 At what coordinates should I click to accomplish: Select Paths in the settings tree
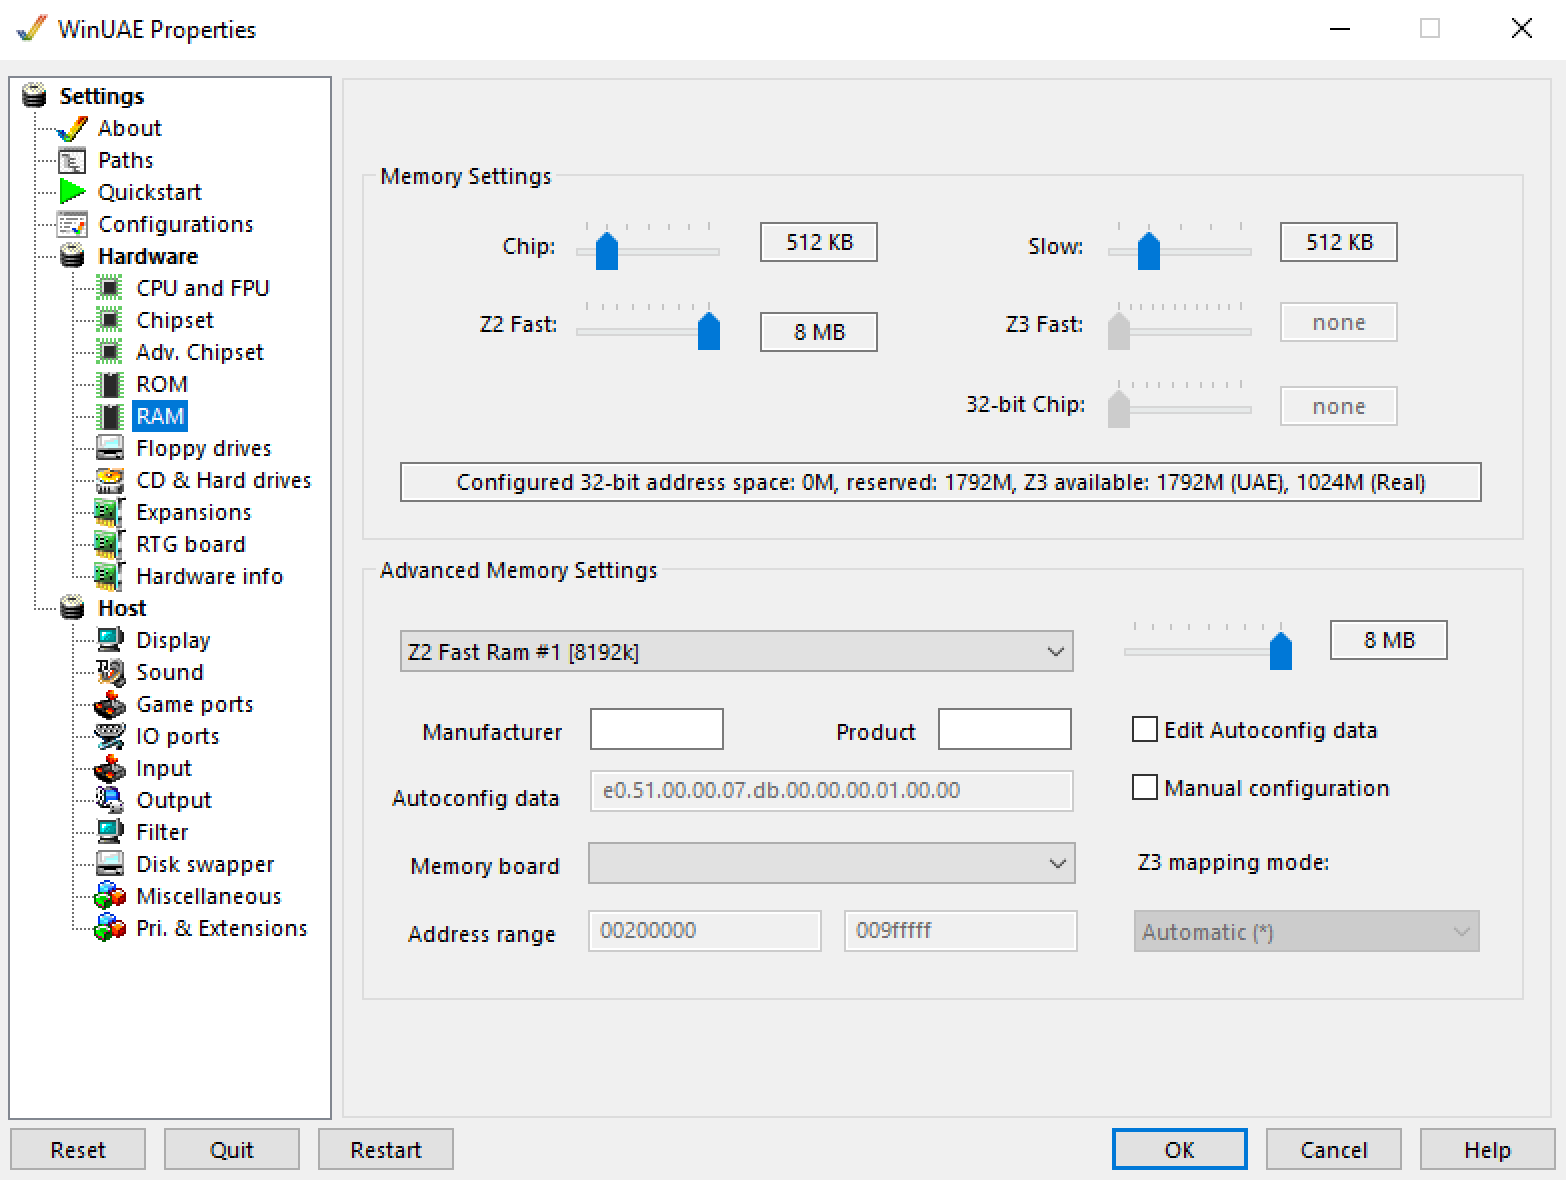126,160
